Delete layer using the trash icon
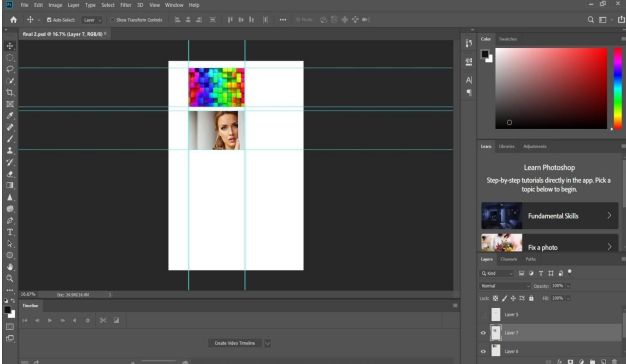 coord(614,362)
